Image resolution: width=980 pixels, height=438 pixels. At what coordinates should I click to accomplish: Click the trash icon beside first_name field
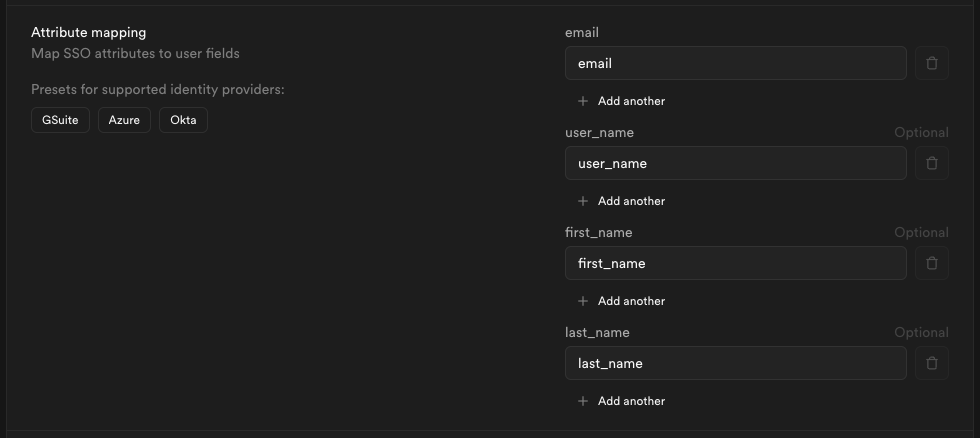pos(932,263)
